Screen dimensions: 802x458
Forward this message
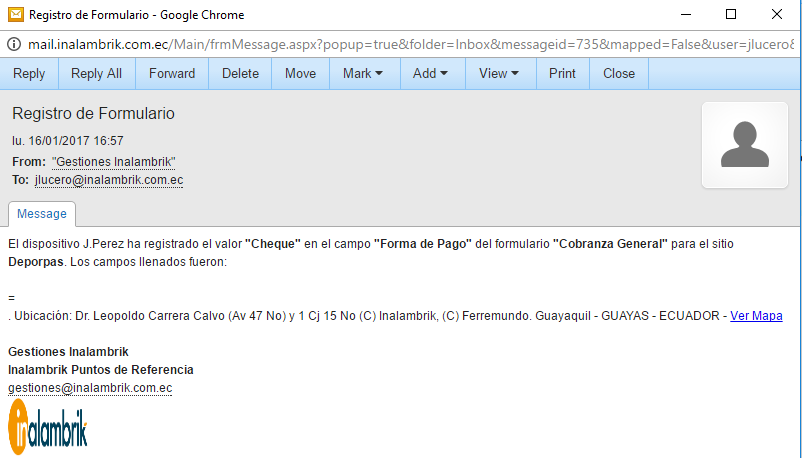point(172,74)
